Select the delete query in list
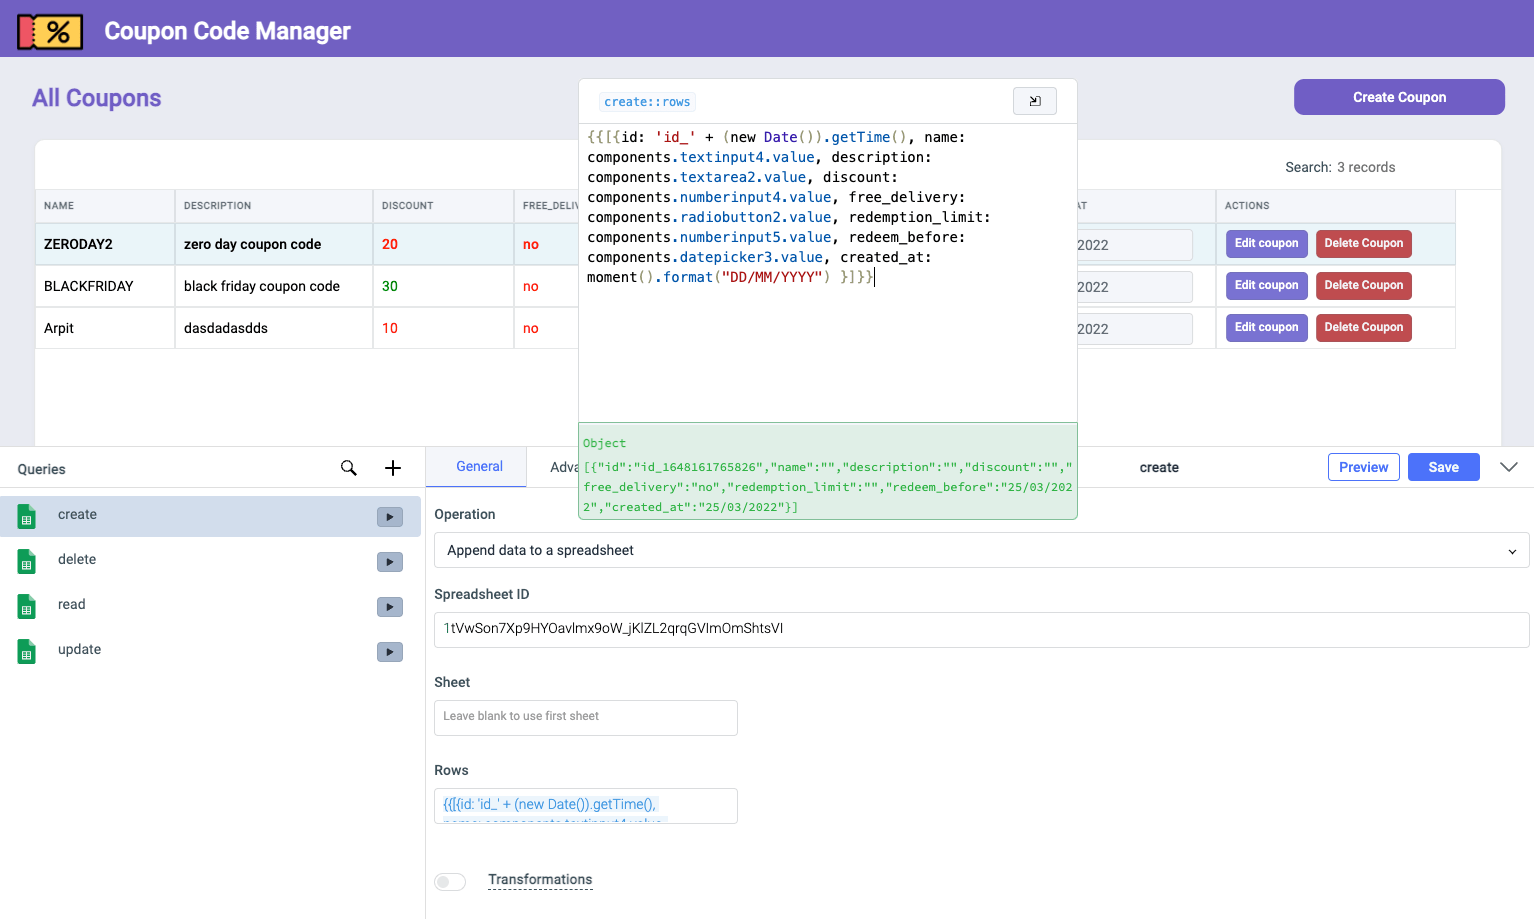This screenshot has width=1534, height=919. (77, 560)
